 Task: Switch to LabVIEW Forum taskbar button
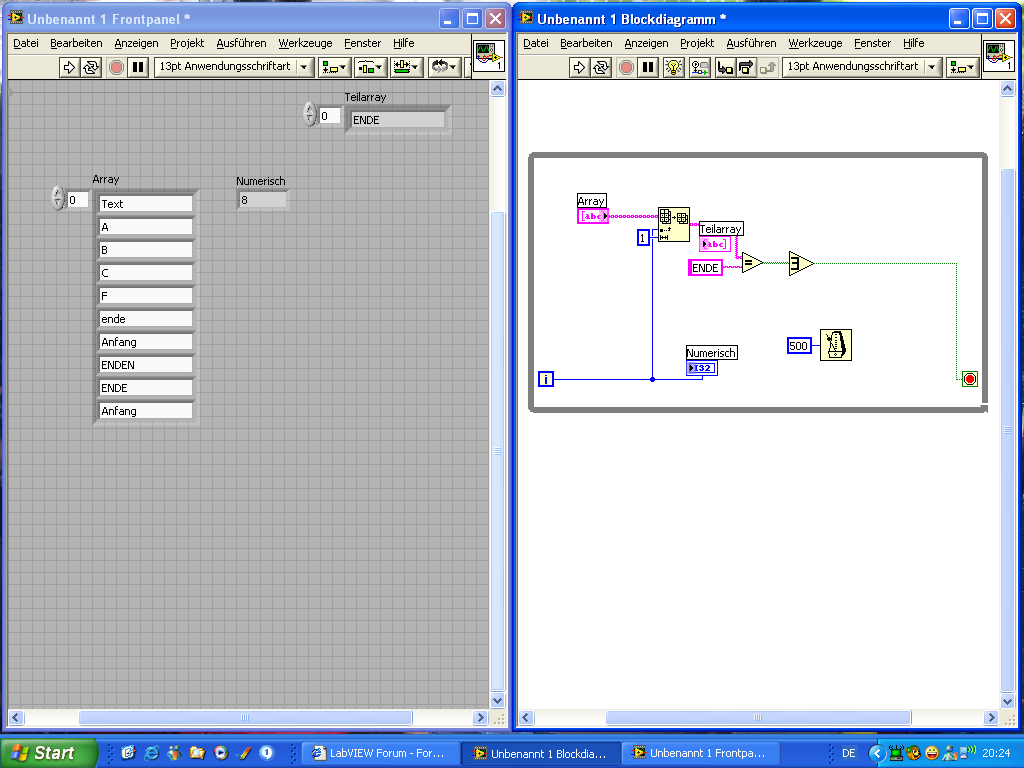(x=380, y=753)
